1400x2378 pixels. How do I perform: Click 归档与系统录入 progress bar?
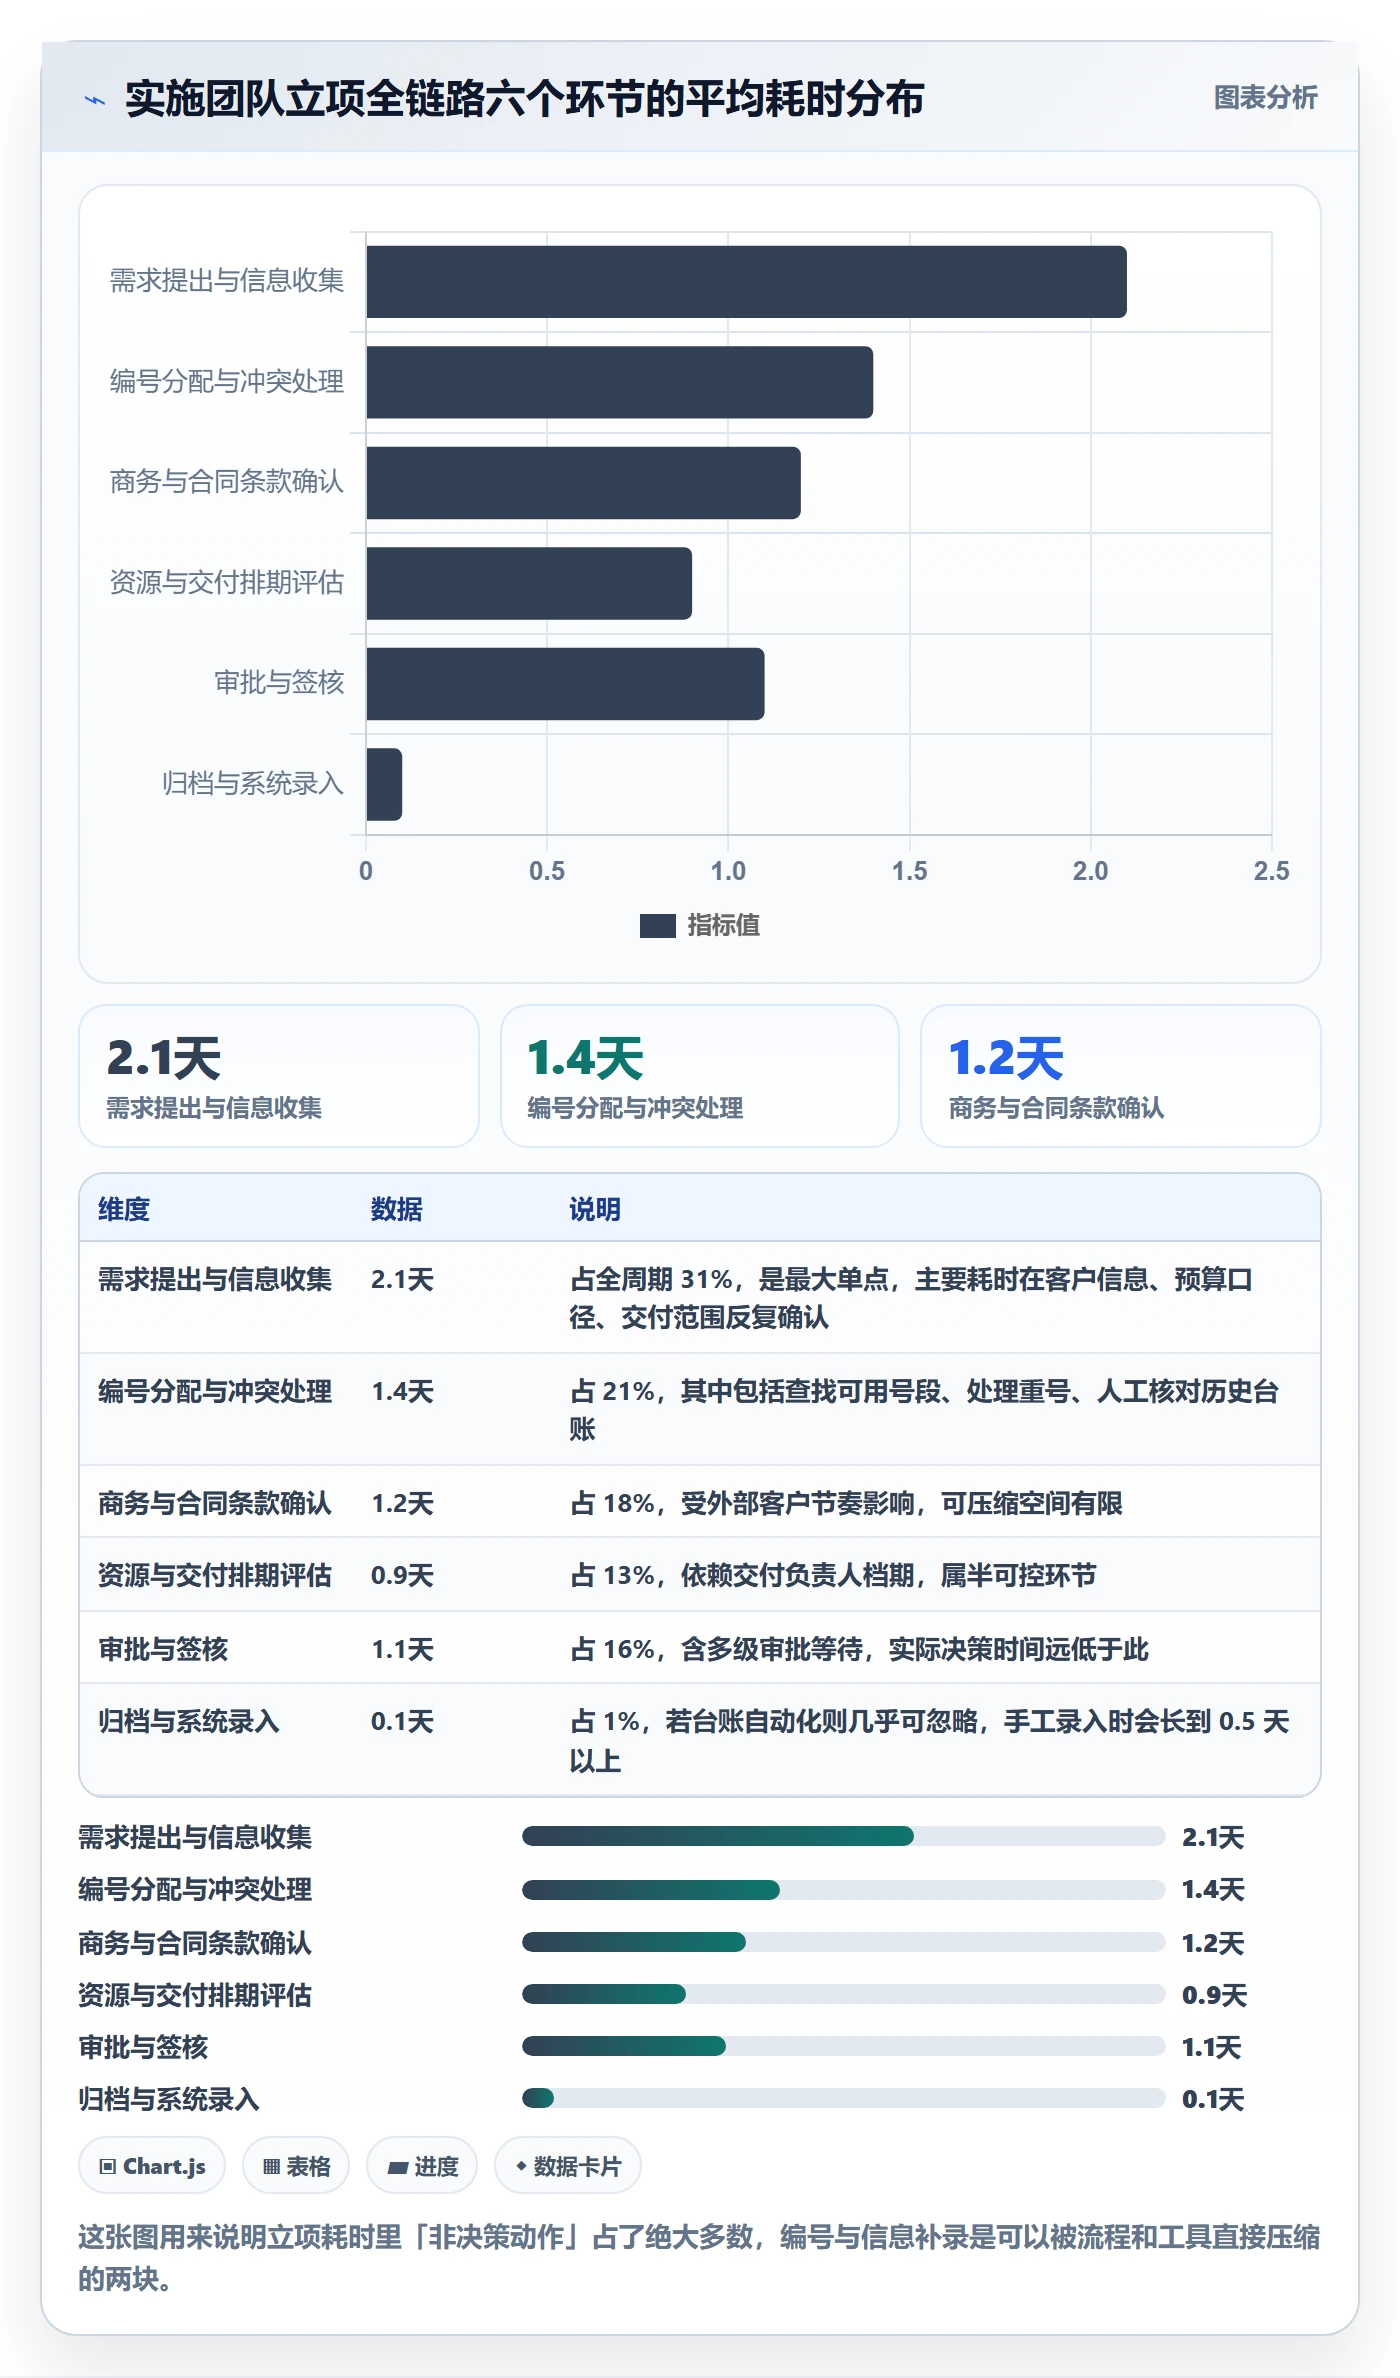843,2098
